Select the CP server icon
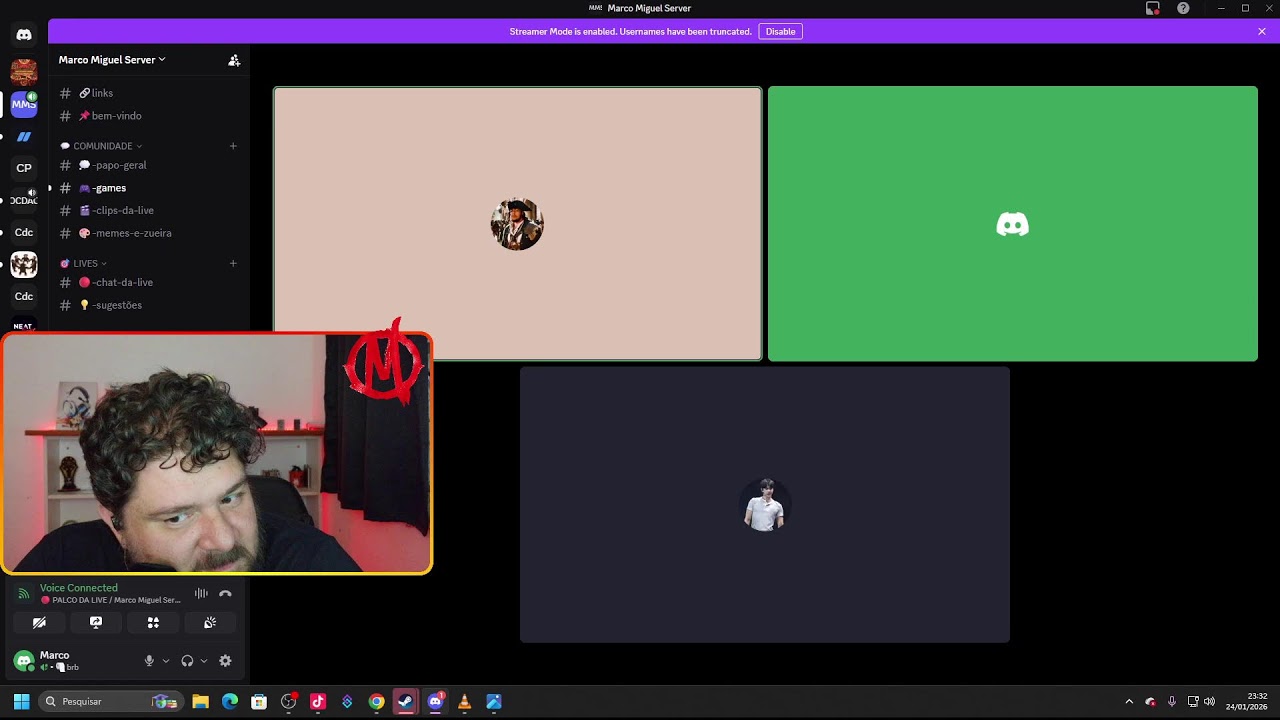 [24, 168]
